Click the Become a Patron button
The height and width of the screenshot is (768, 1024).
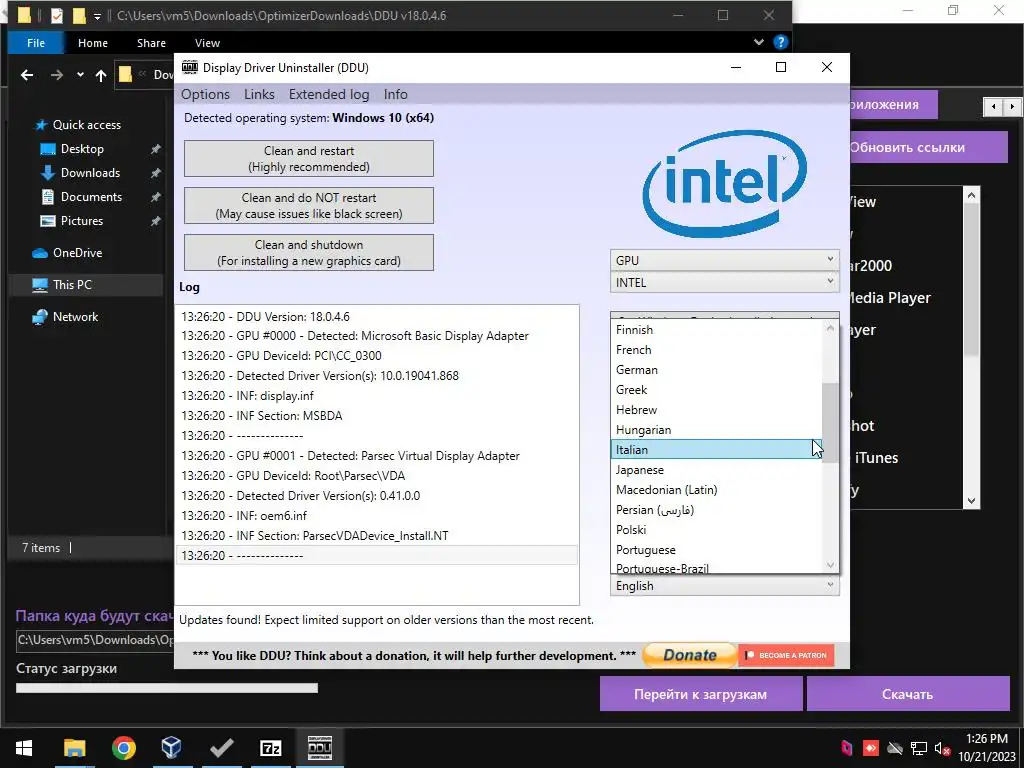click(786, 655)
